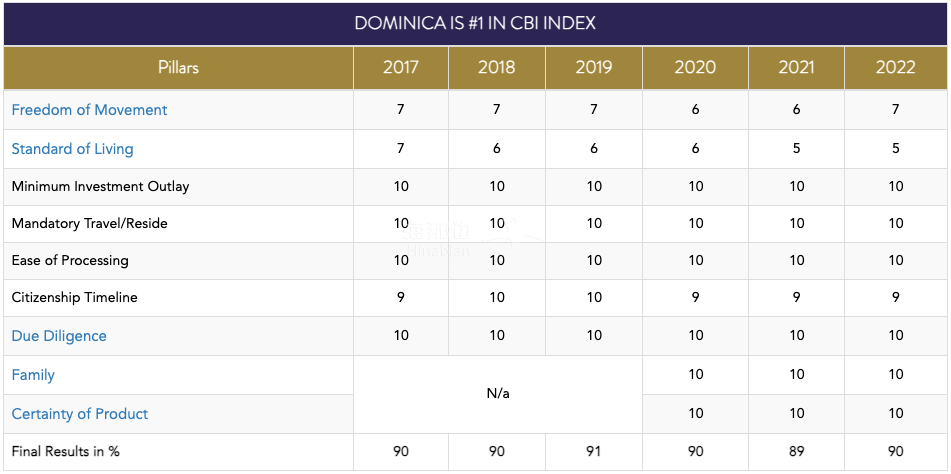The image size is (951, 474).
Task: Click the table title Dominica is #1
Action: (475, 23)
